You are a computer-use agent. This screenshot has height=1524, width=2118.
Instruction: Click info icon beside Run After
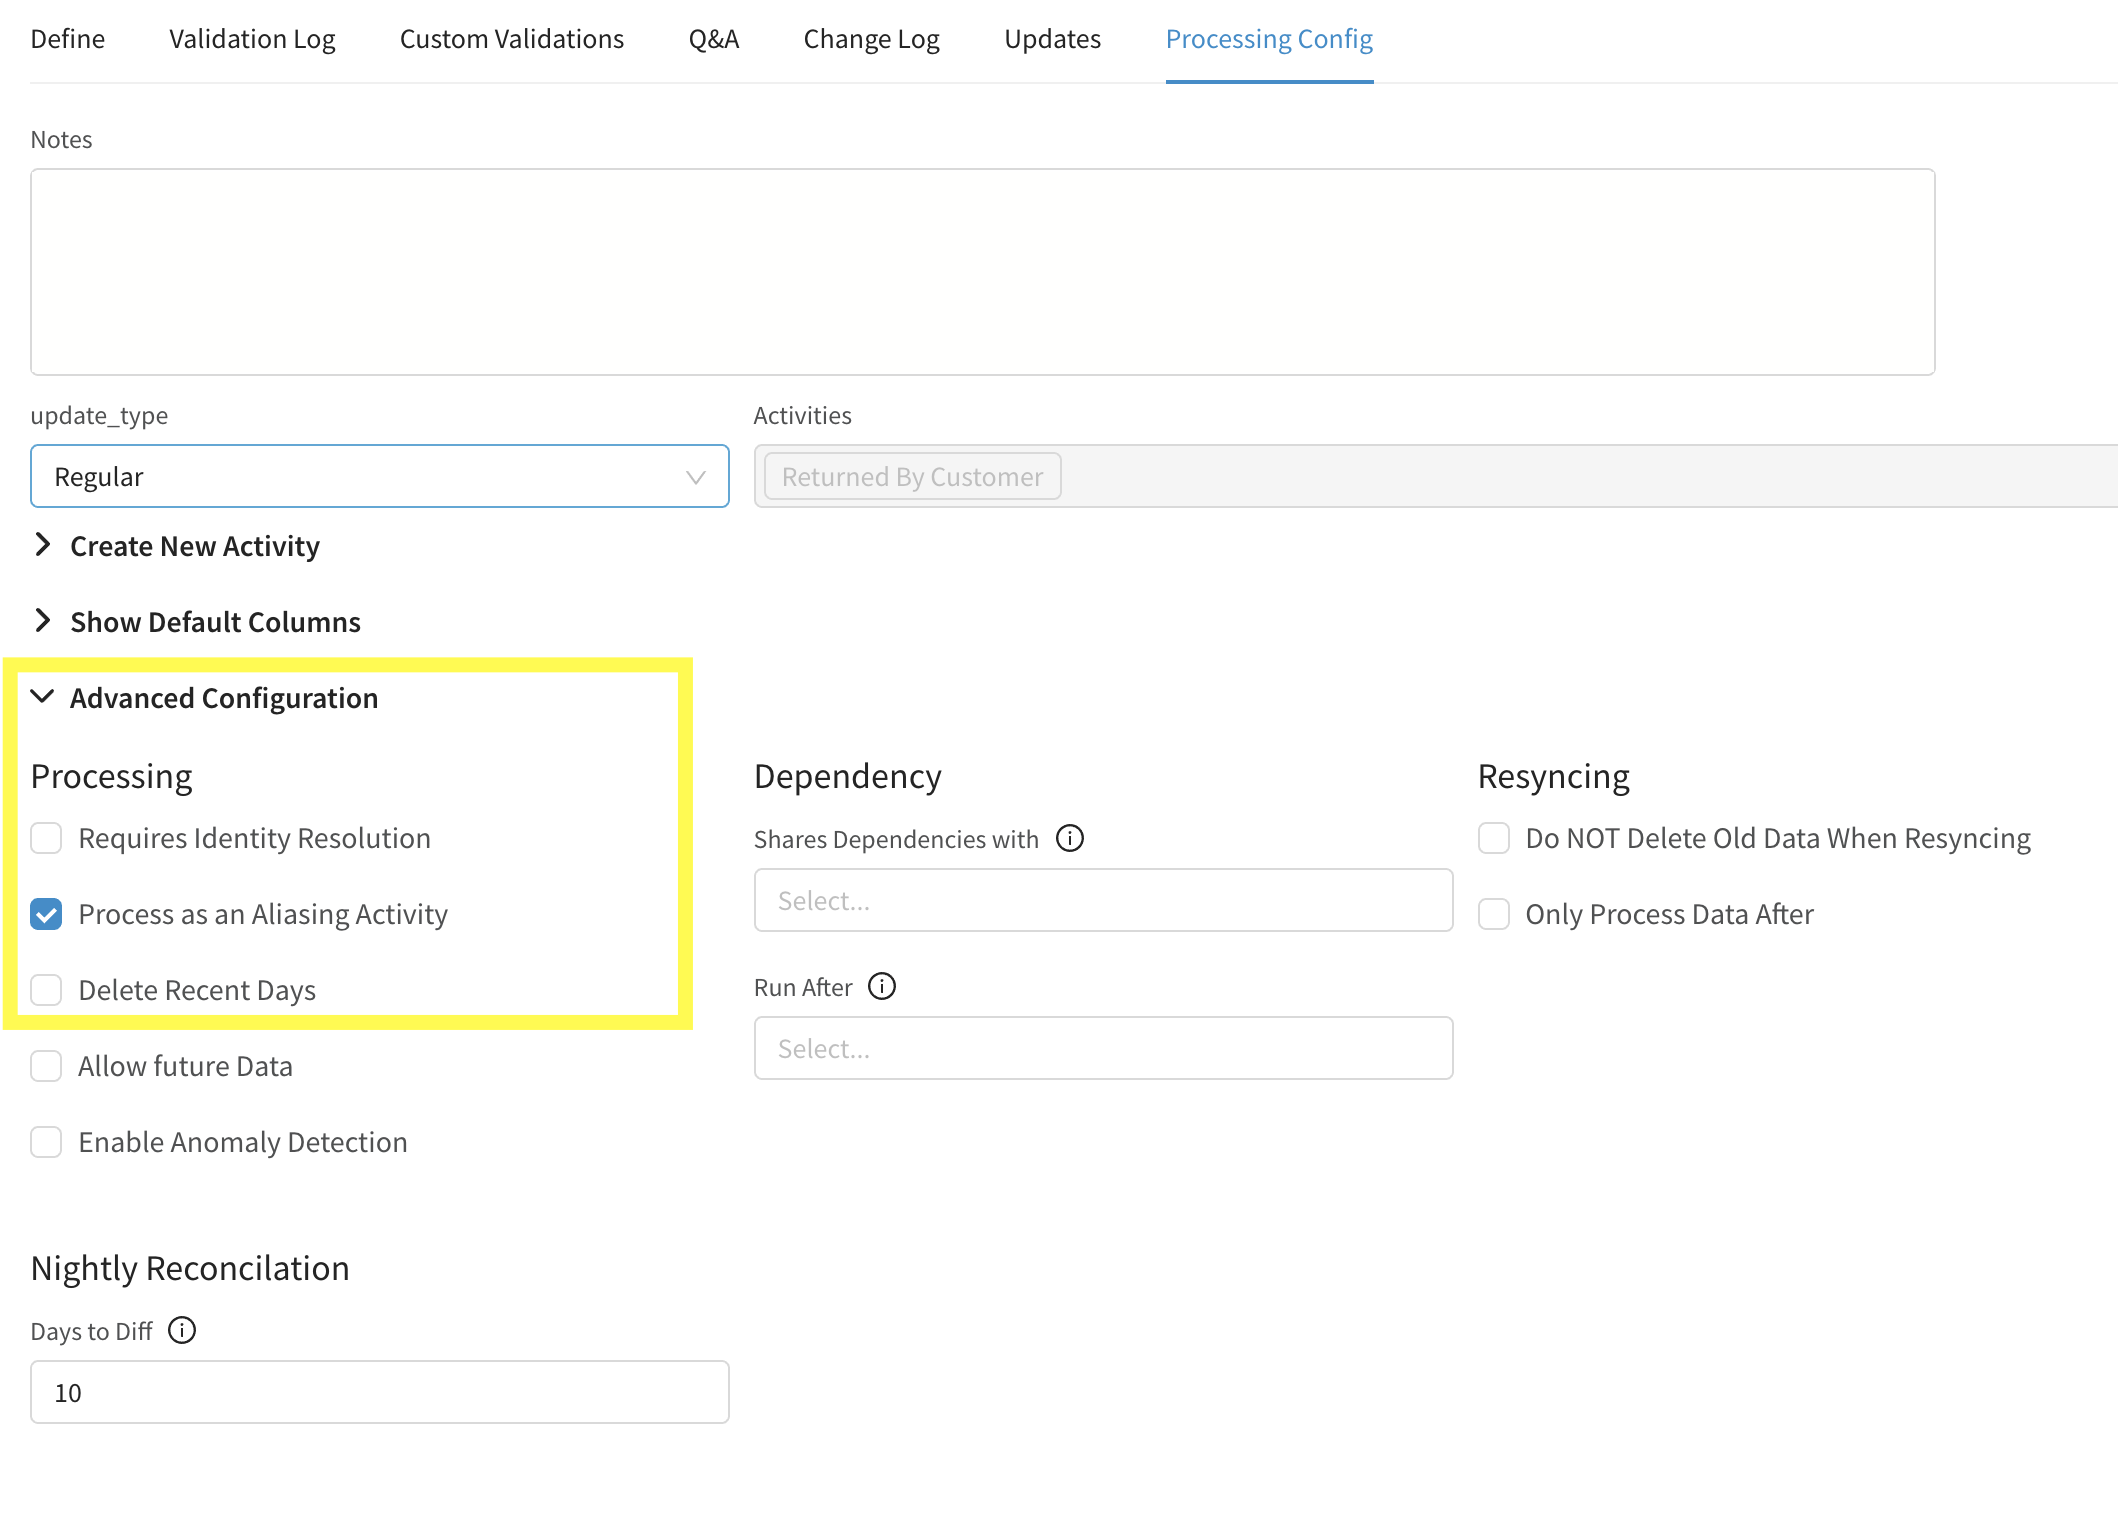pyautogui.click(x=881, y=986)
